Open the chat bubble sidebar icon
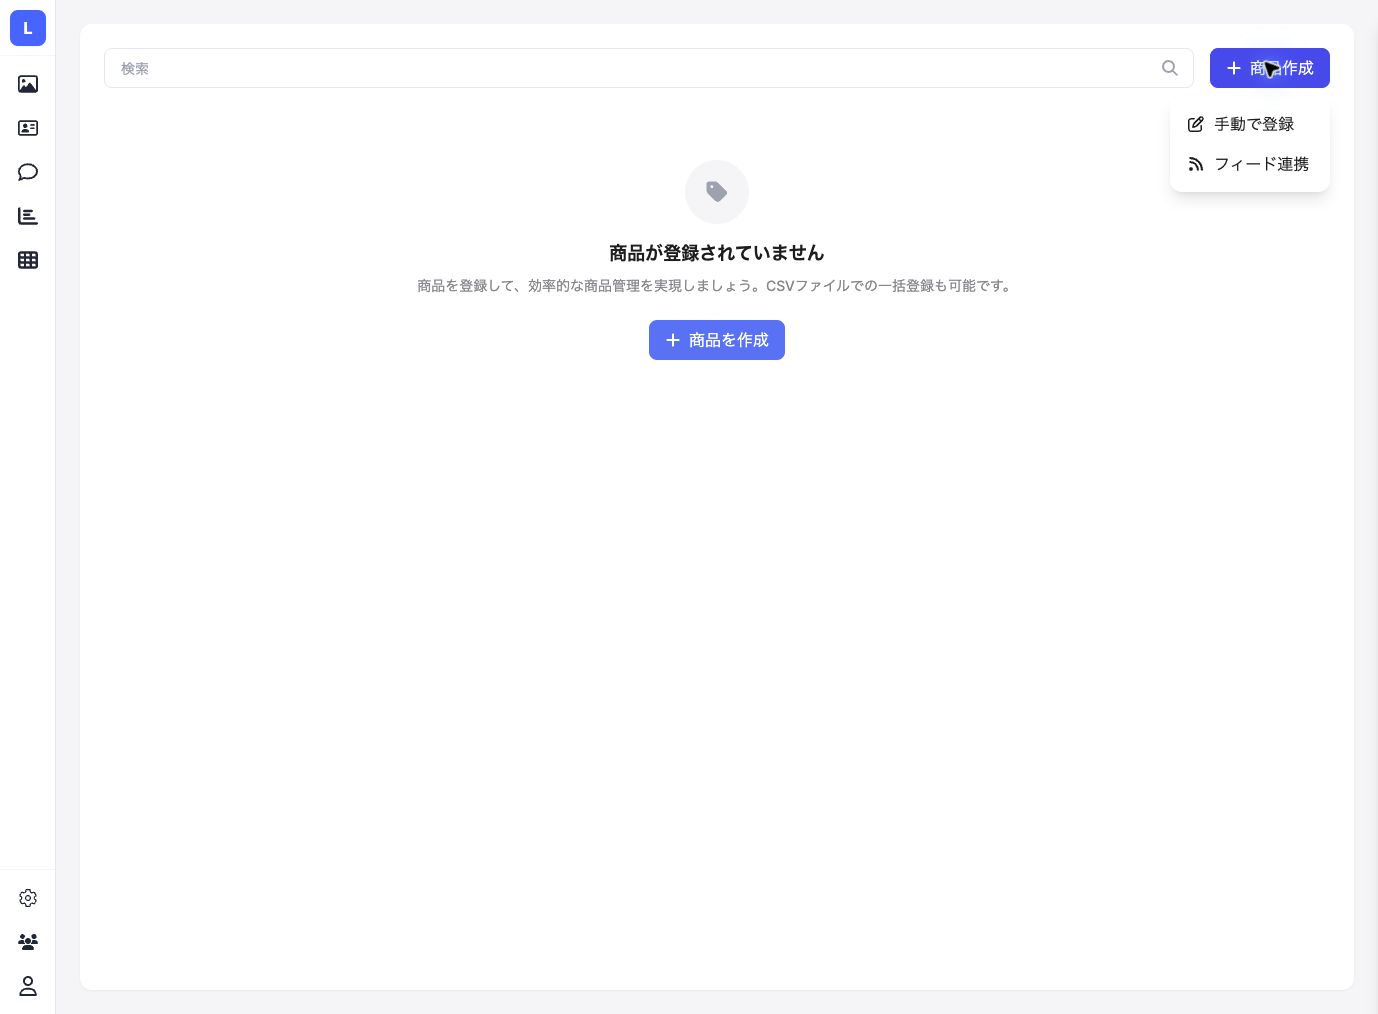 tap(28, 172)
